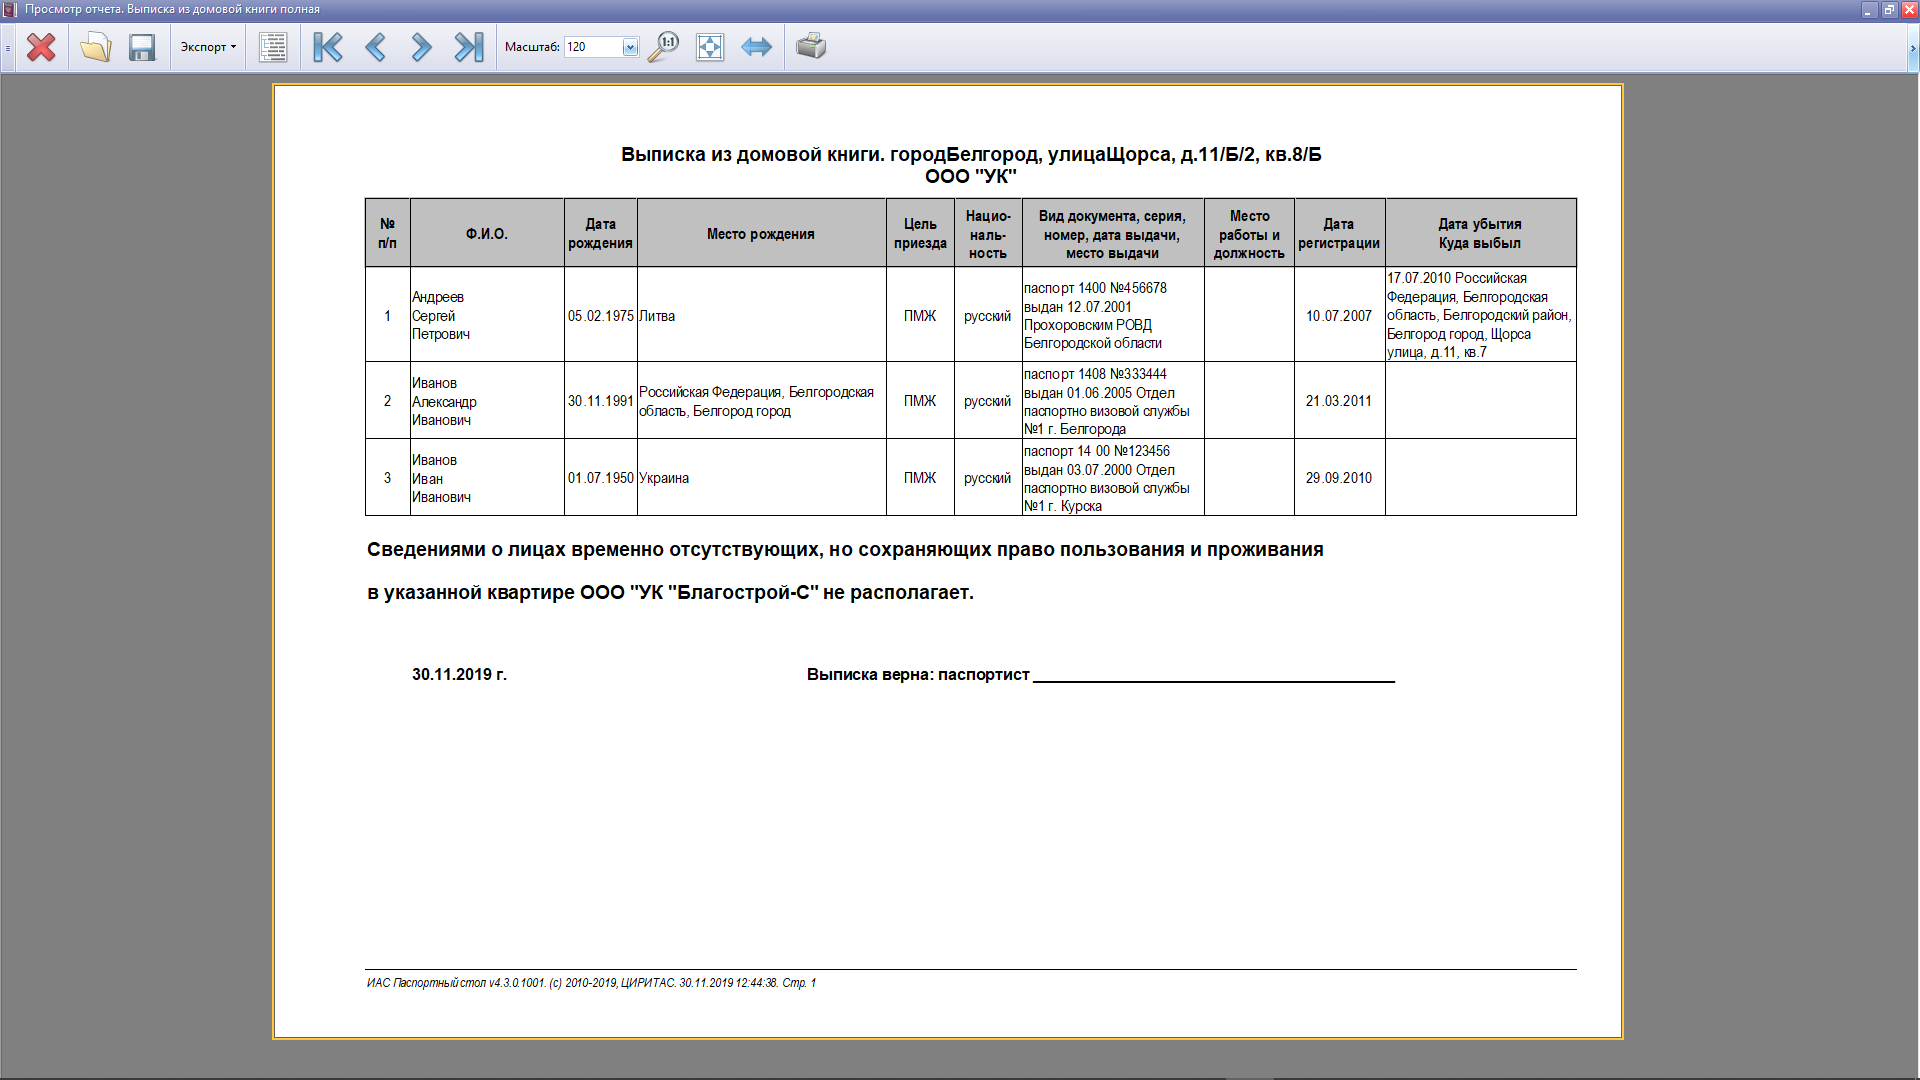Click registration date 29.09.2010
1920x1080 pixels.
tap(1339, 478)
